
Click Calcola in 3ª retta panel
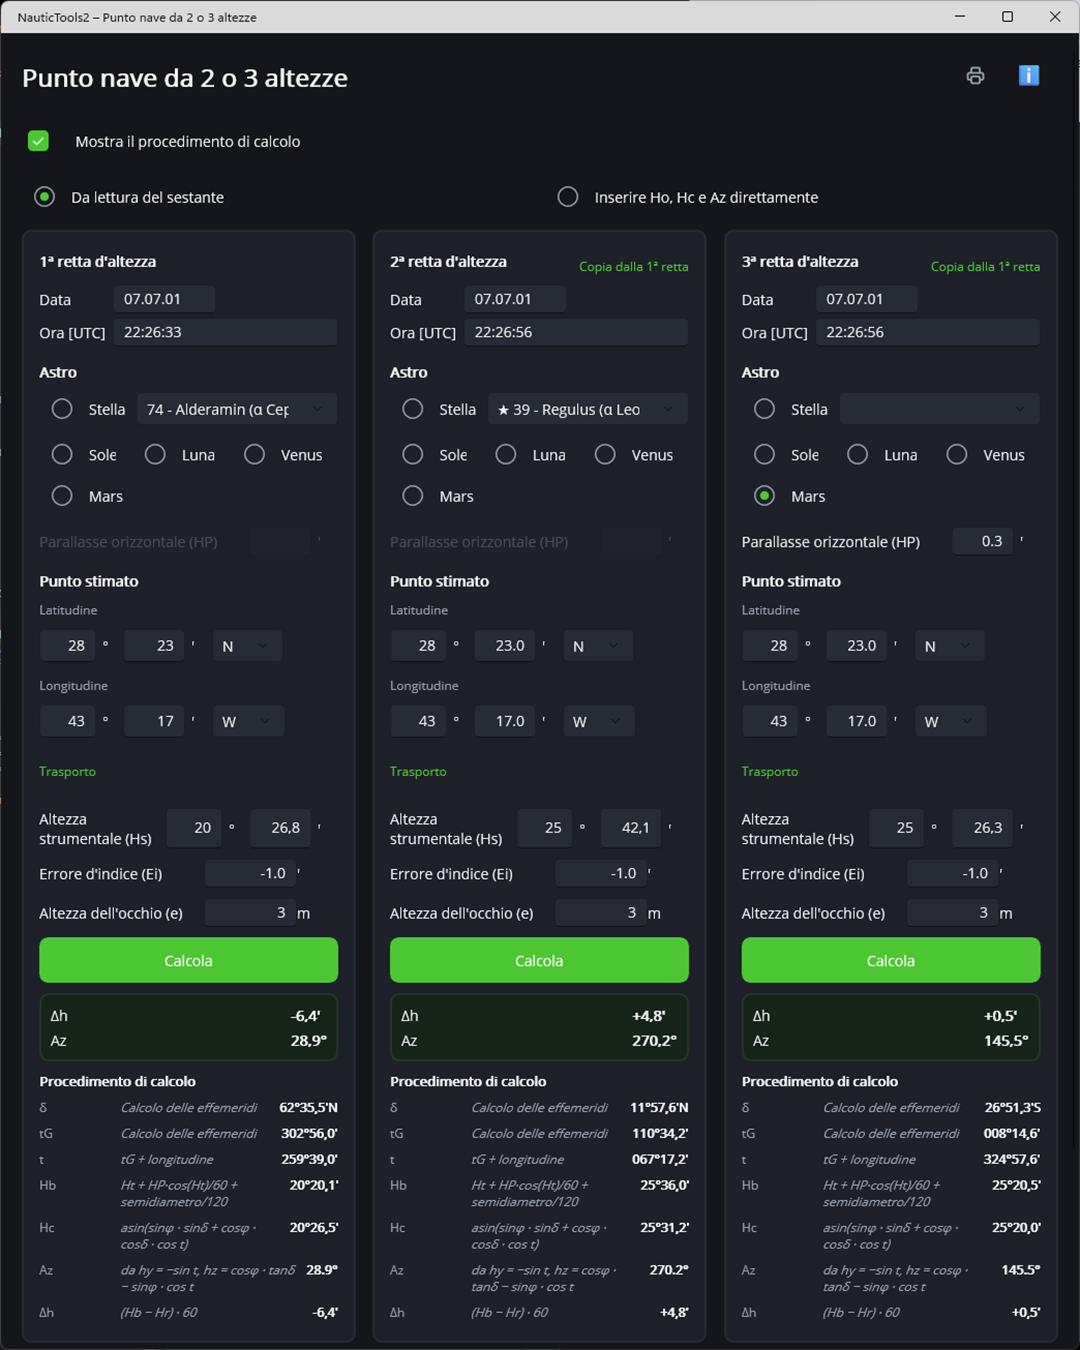[x=891, y=960]
